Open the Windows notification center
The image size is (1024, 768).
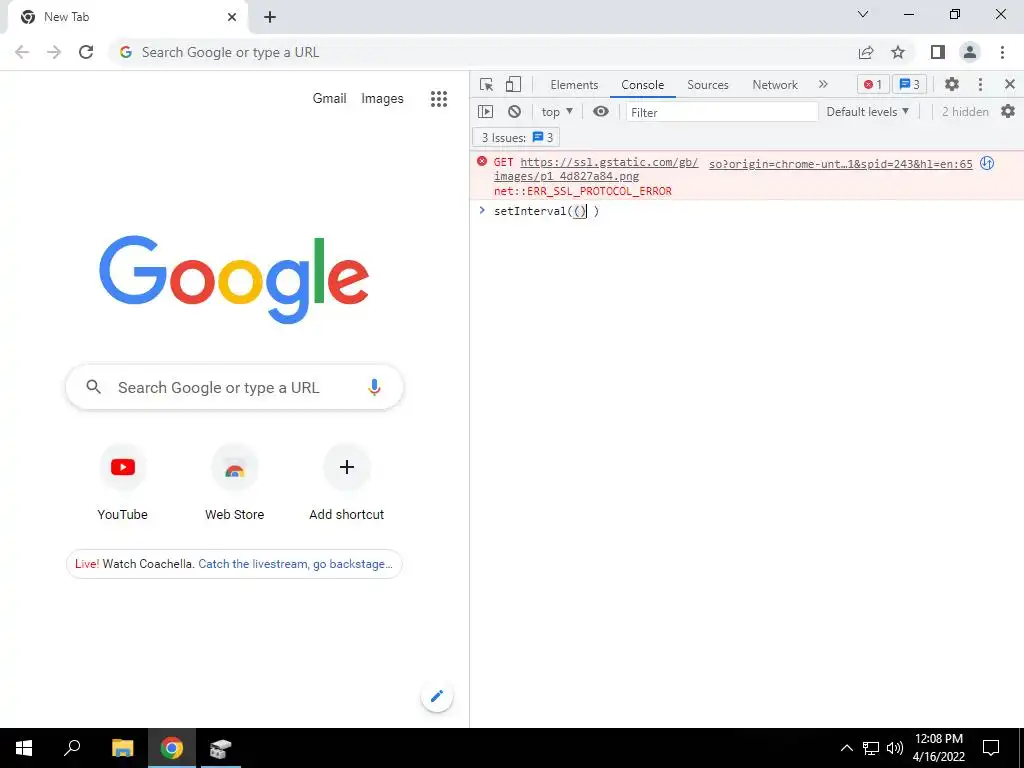(991, 748)
